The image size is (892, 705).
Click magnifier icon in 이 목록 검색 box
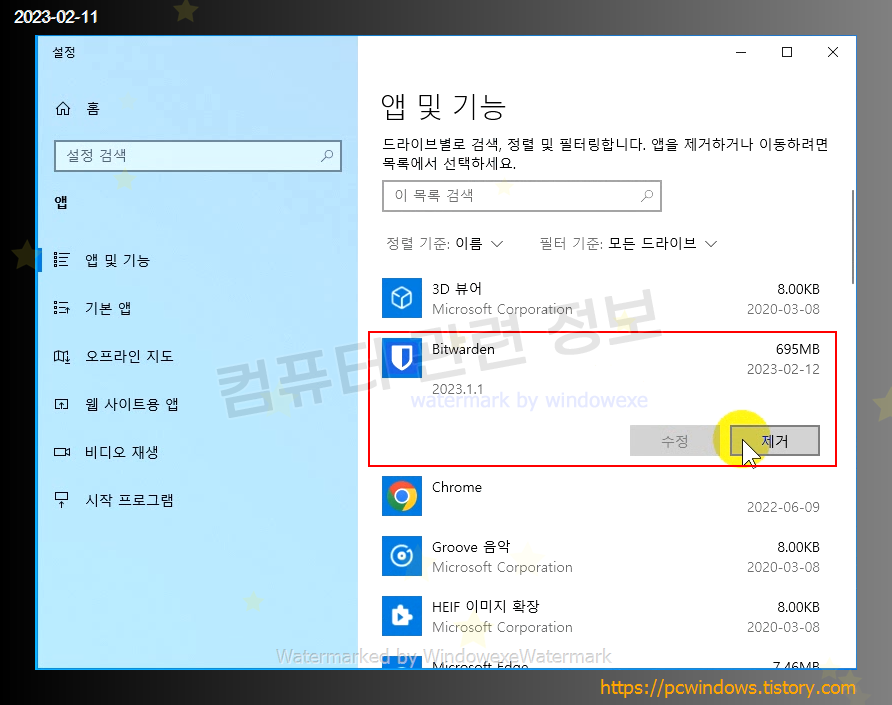(647, 196)
